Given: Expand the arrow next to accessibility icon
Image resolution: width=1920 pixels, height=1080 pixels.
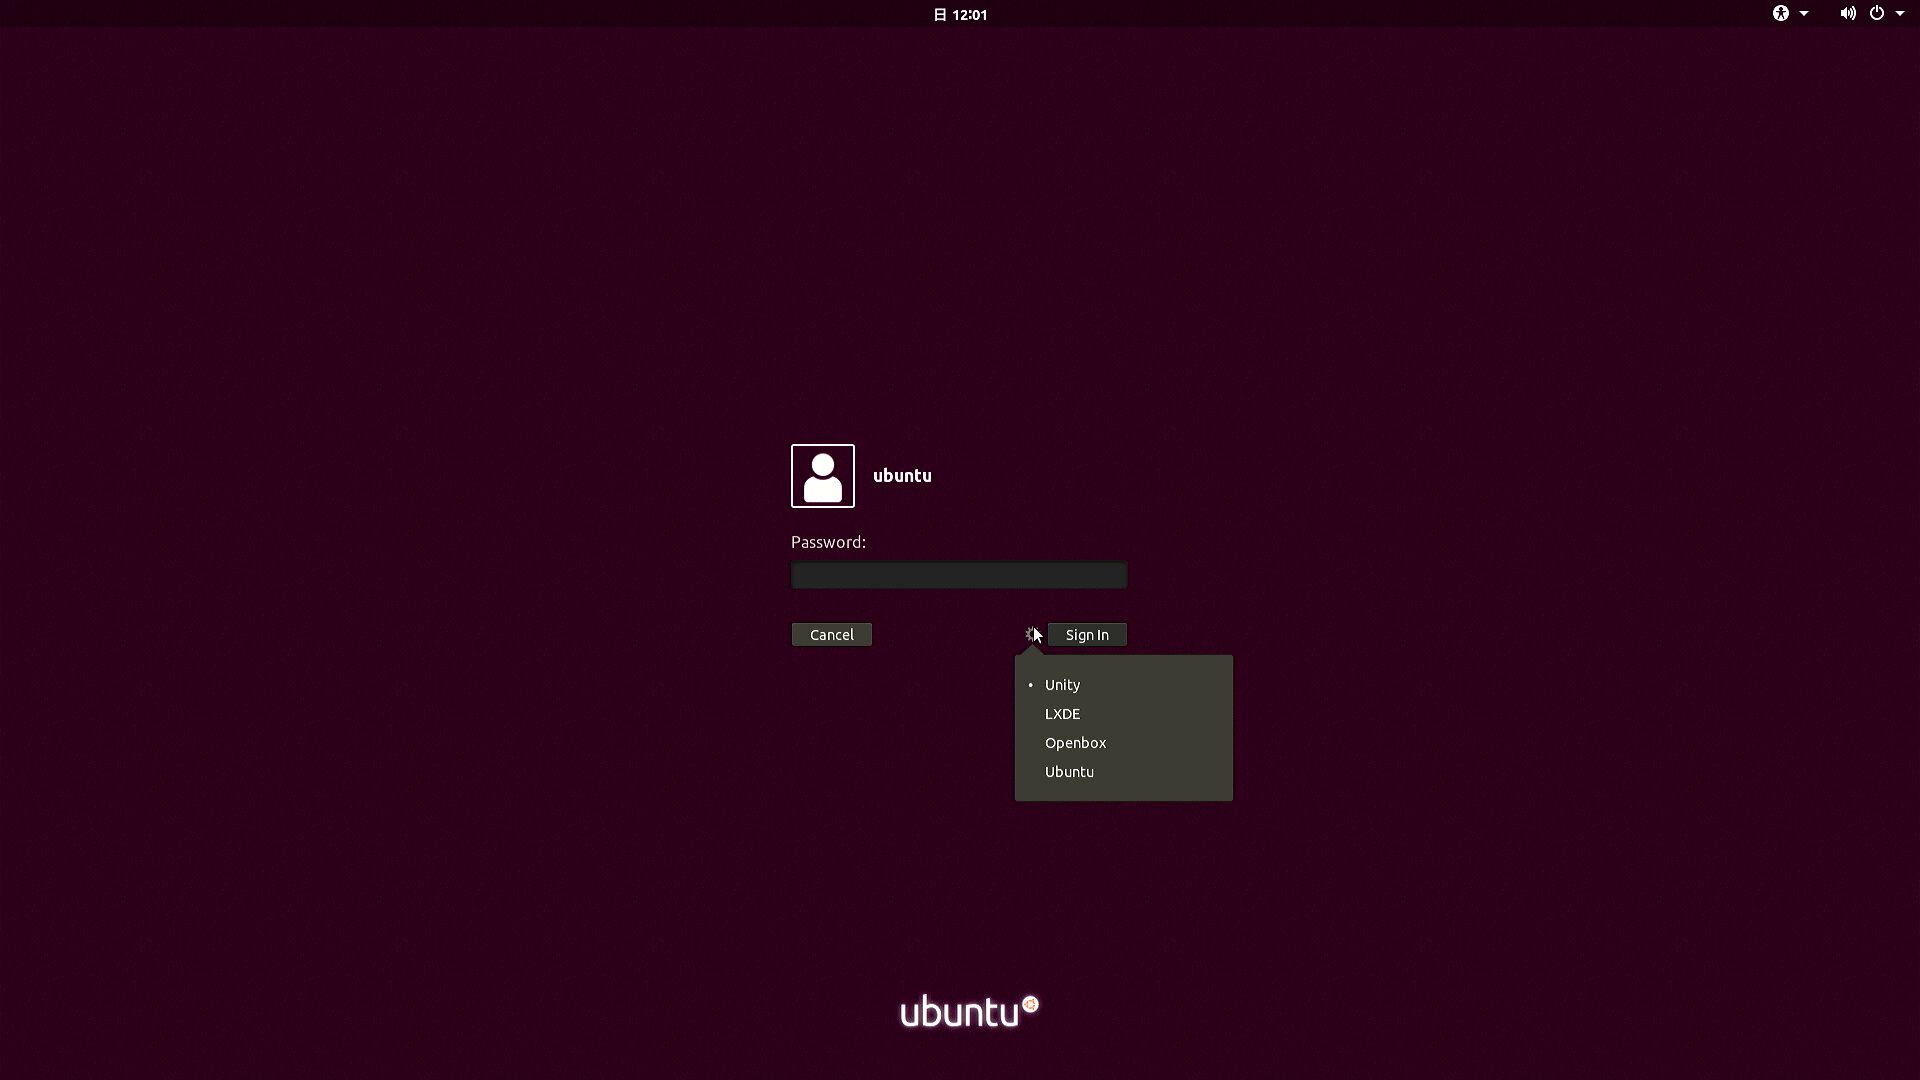Looking at the screenshot, I should [1804, 14].
